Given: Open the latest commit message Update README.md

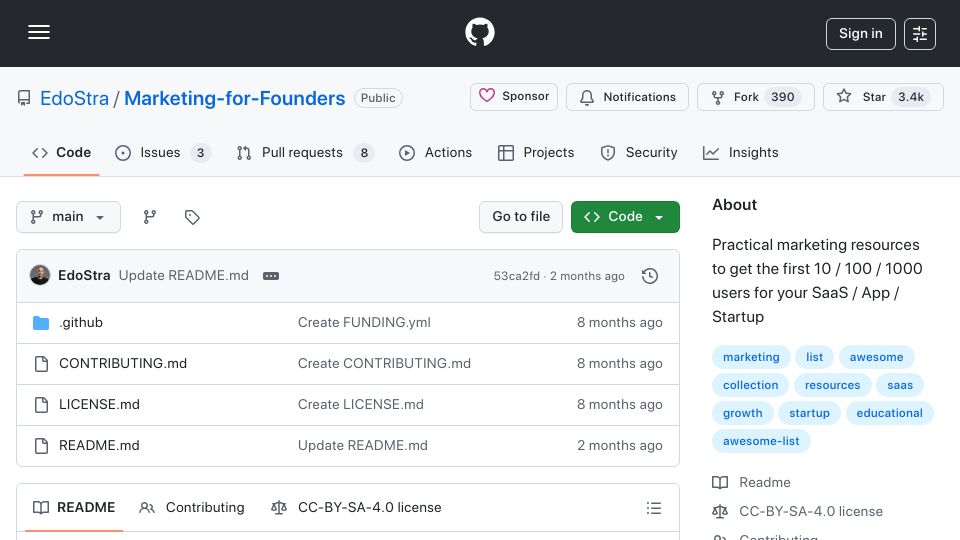Looking at the screenshot, I should [184, 276].
